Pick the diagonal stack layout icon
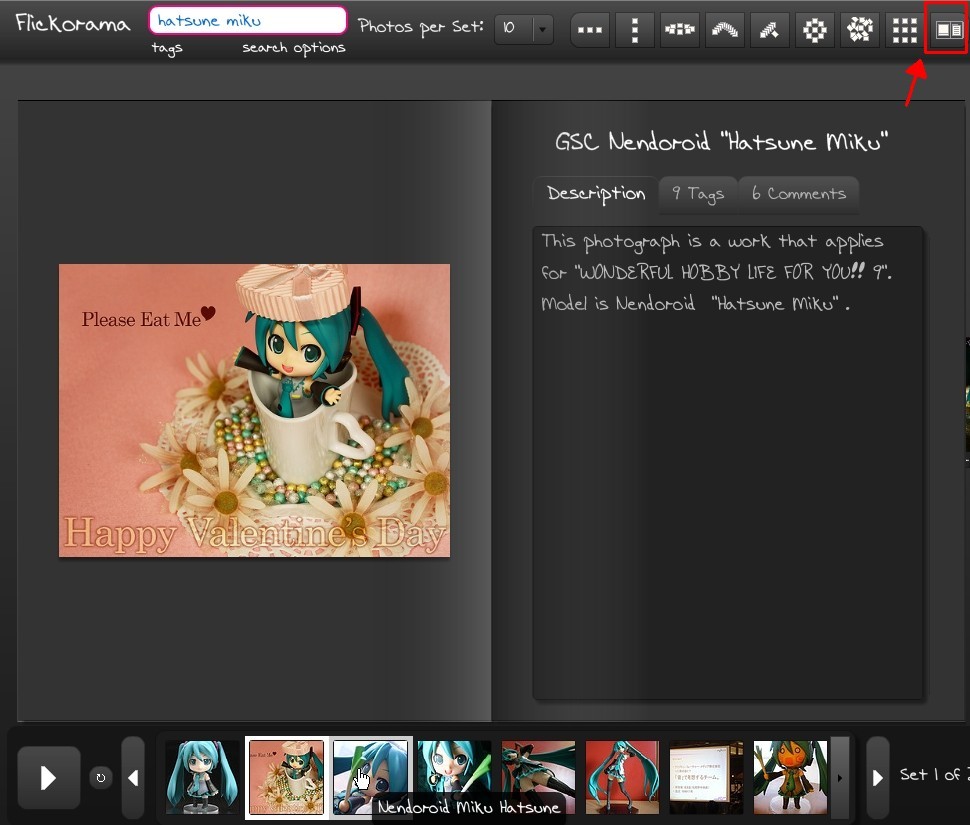 coord(770,29)
